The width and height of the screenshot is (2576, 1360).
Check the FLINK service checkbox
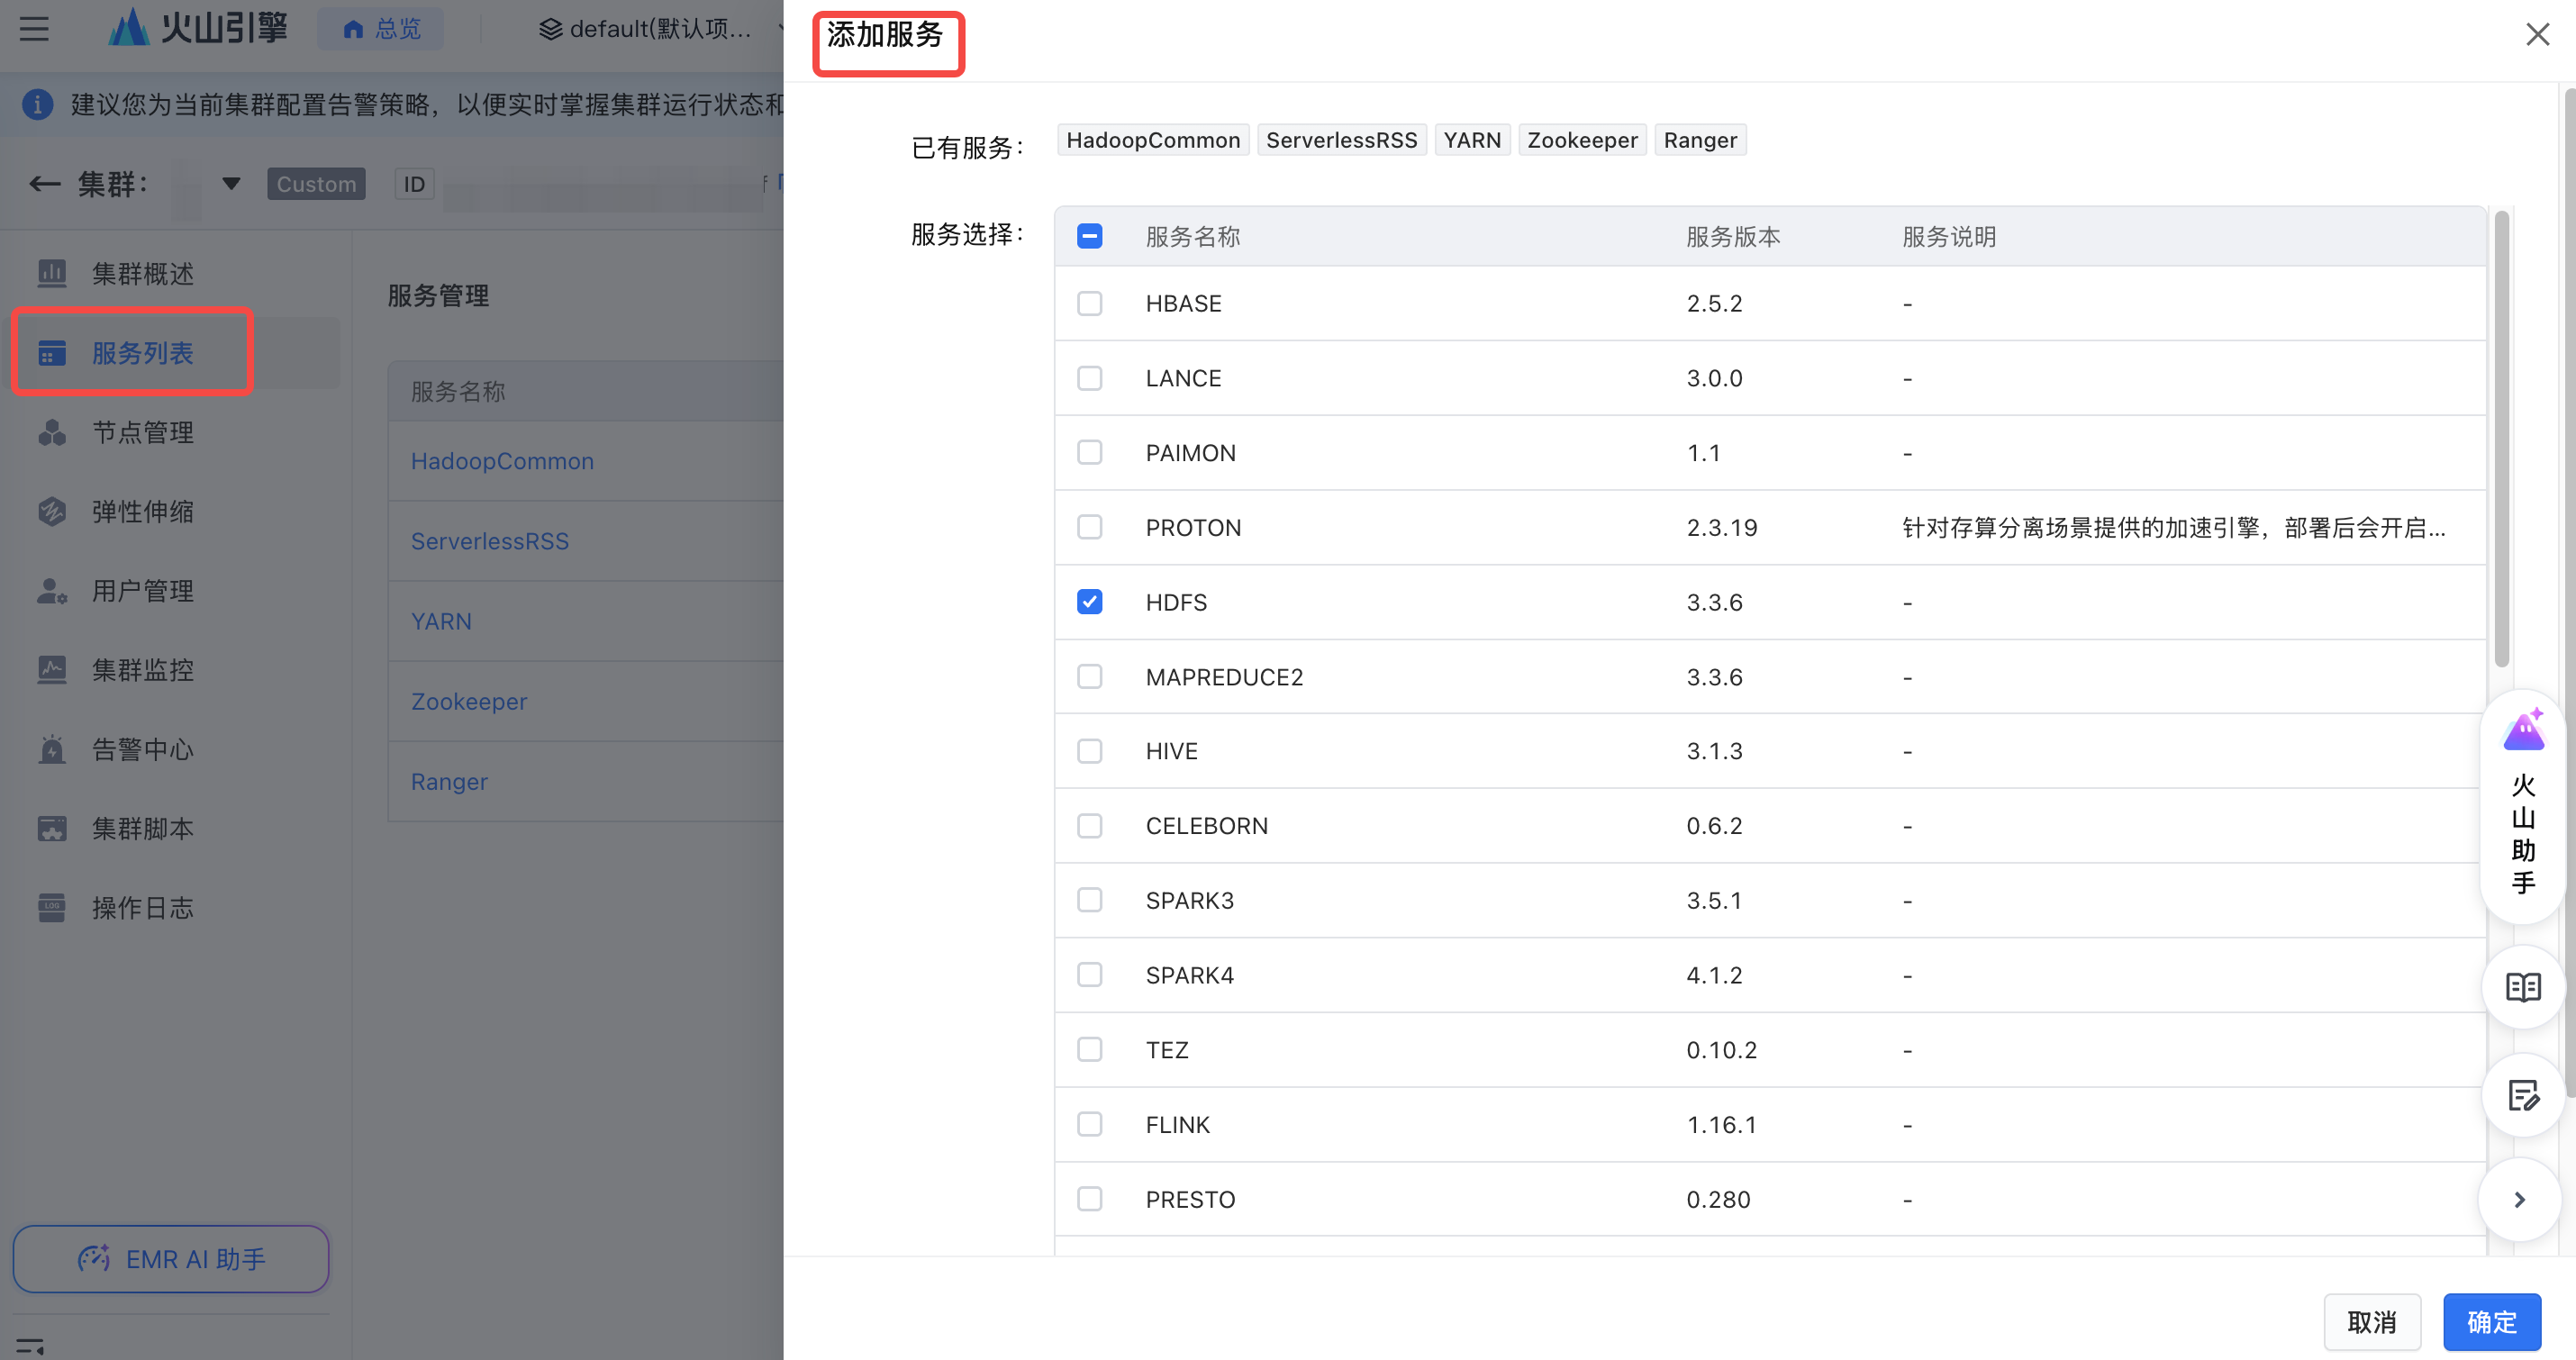tap(1090, 1124)
